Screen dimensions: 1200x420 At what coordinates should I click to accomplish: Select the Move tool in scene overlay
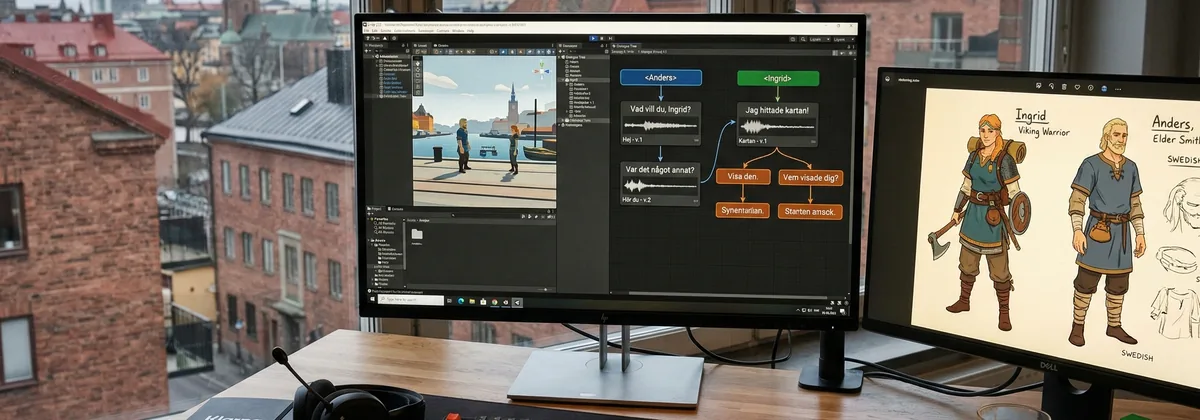pos(418,70)
